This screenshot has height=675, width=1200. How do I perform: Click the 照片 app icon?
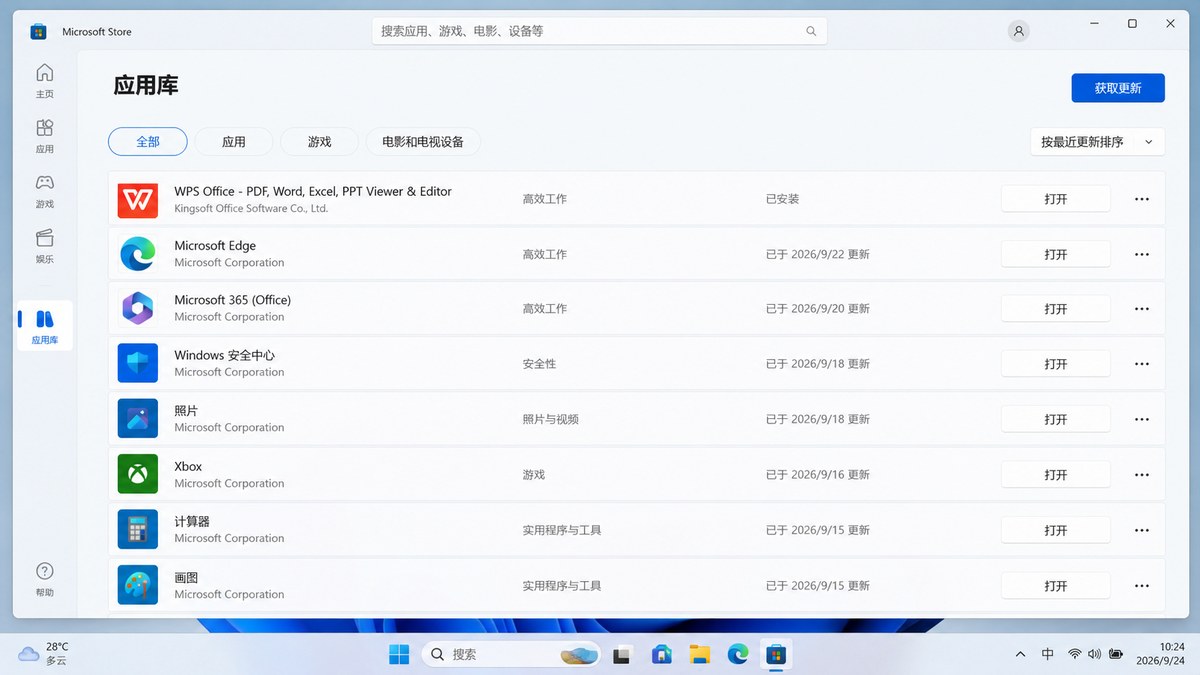pyautogui.click(x=137, y=419)
